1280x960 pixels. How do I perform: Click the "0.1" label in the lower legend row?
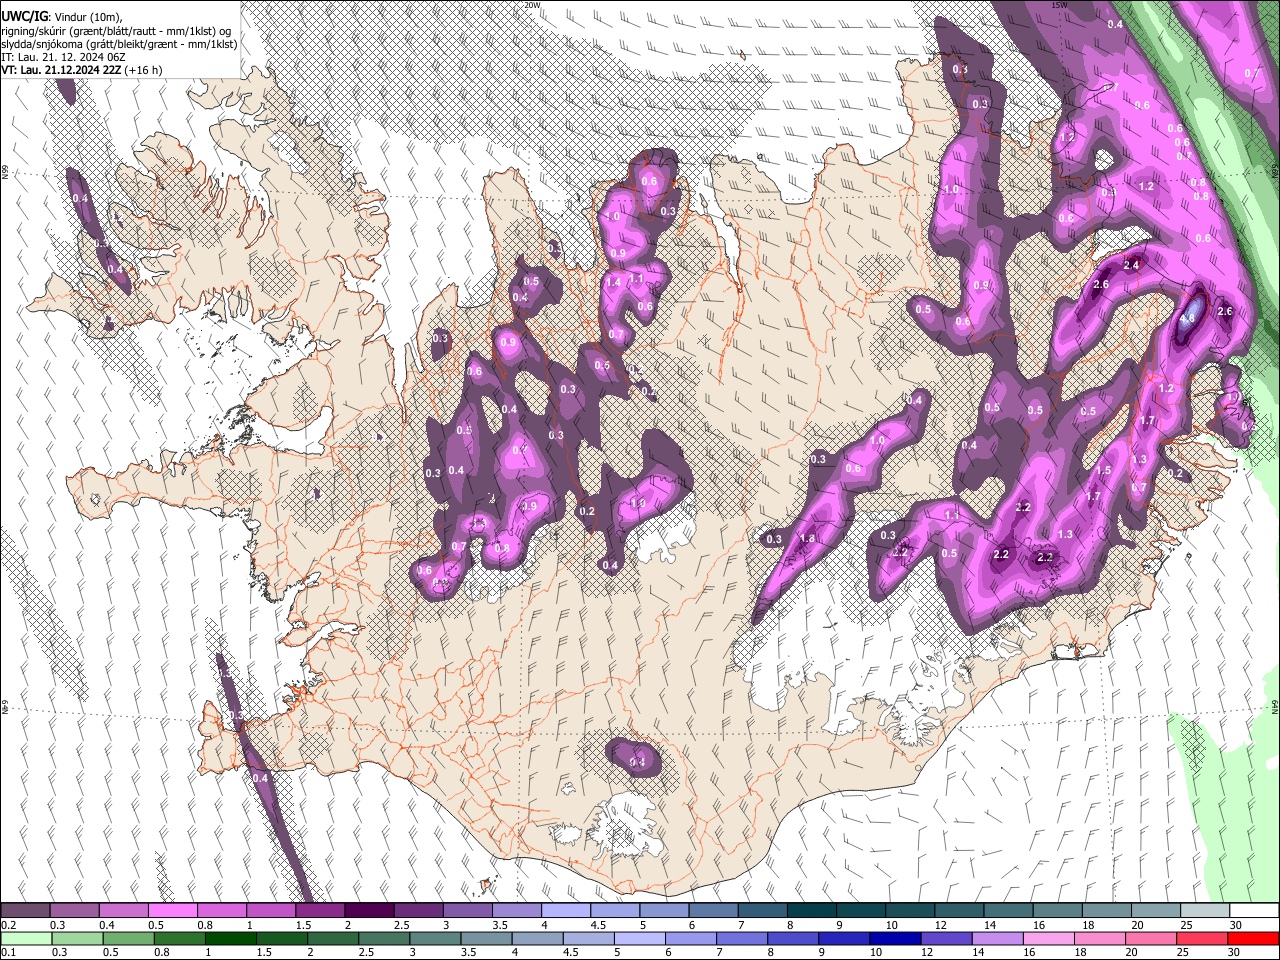(x=8, y=953)
